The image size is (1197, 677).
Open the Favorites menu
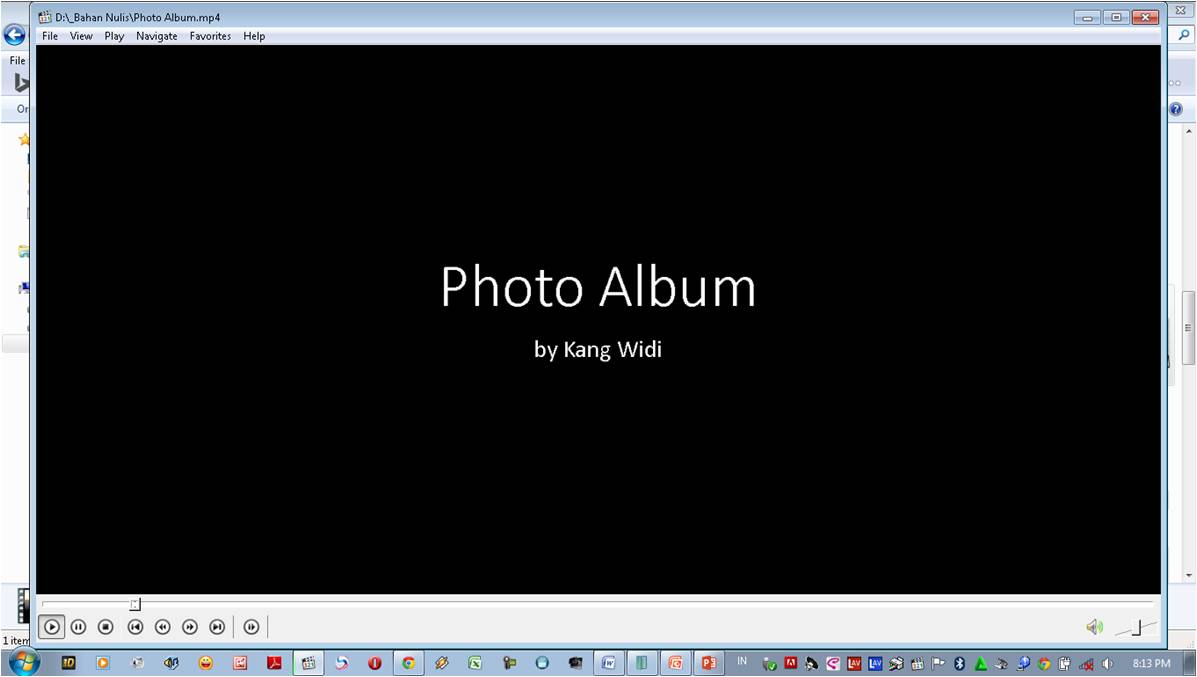(x=210, y=36)
